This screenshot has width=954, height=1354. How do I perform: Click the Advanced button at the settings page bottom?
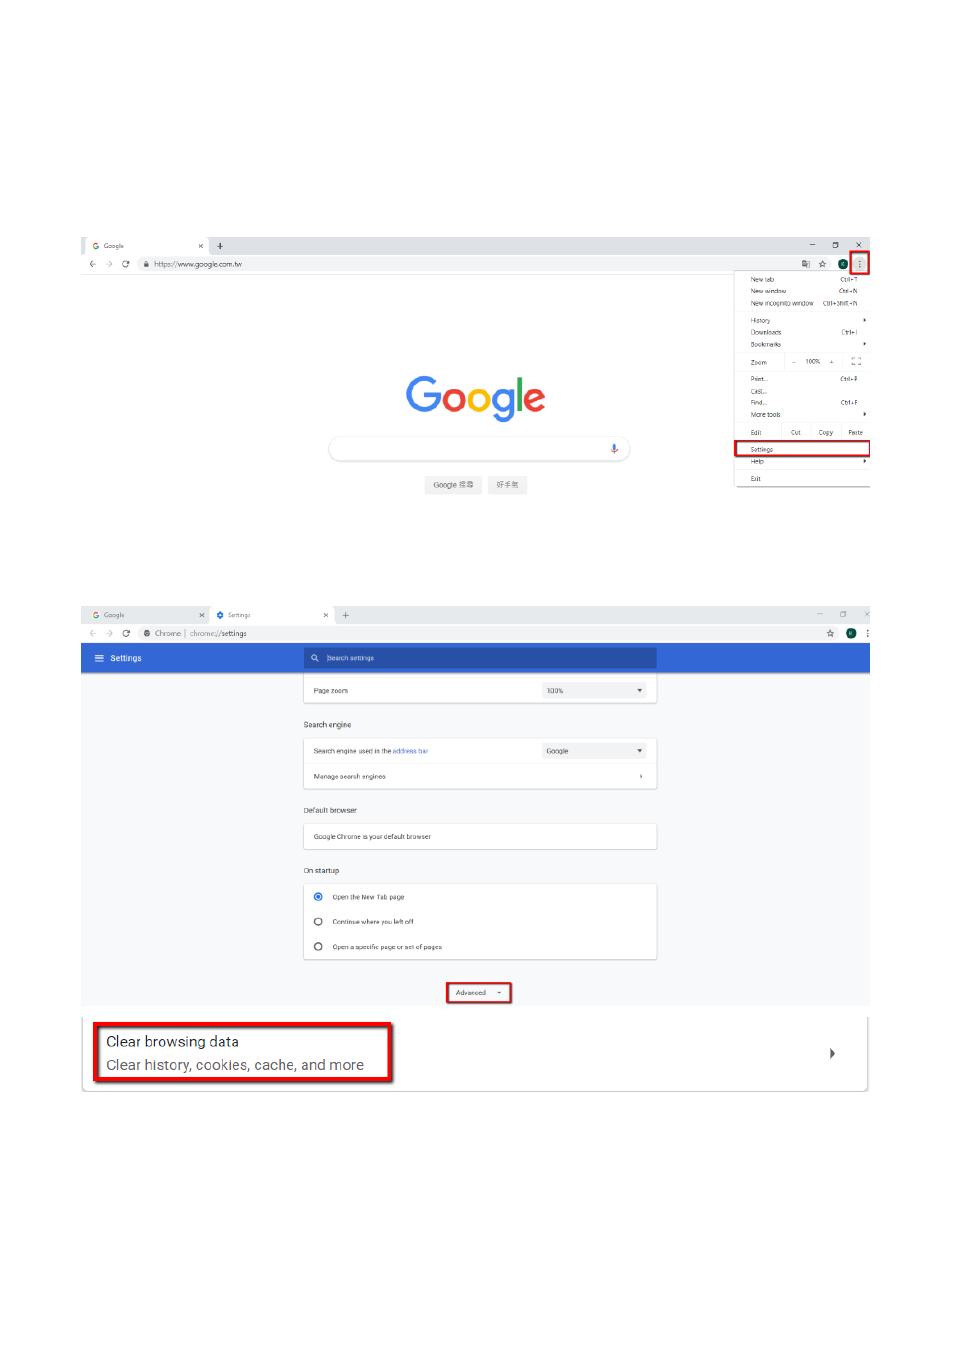coord(479,993)
